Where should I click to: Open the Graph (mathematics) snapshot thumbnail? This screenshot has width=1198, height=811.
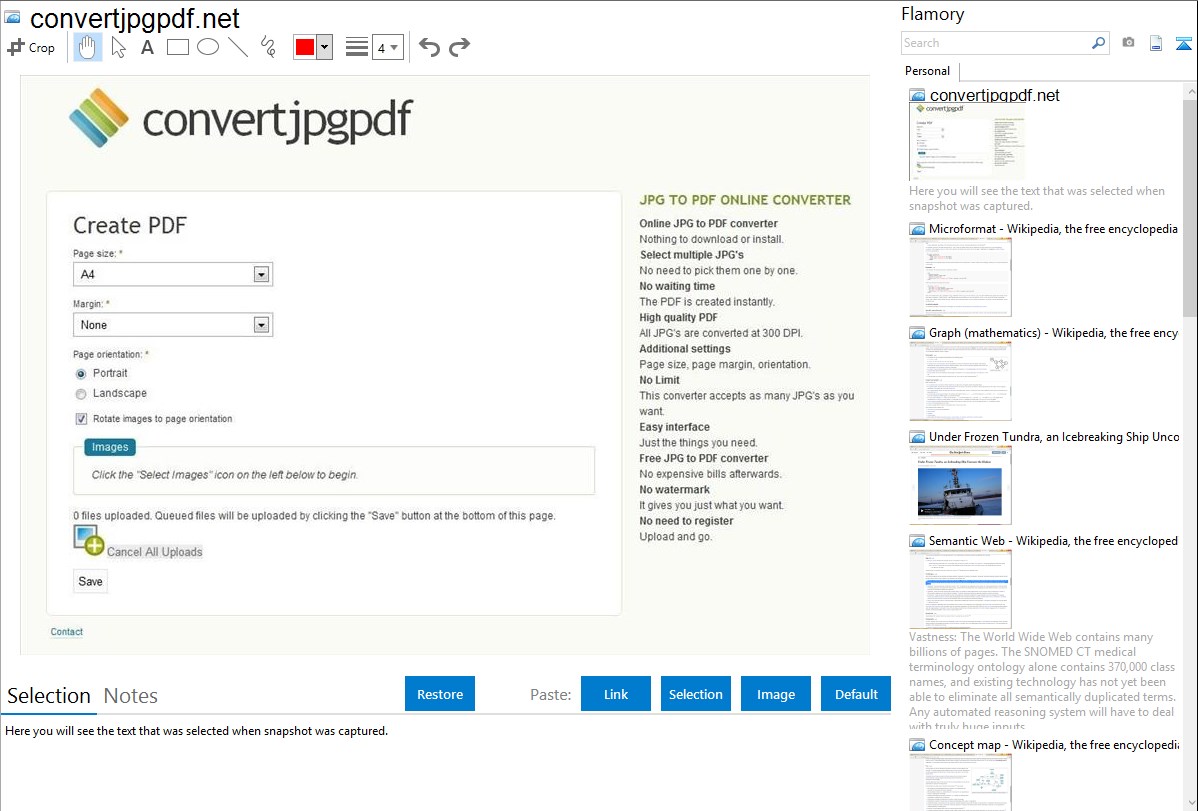coord(960,381)
